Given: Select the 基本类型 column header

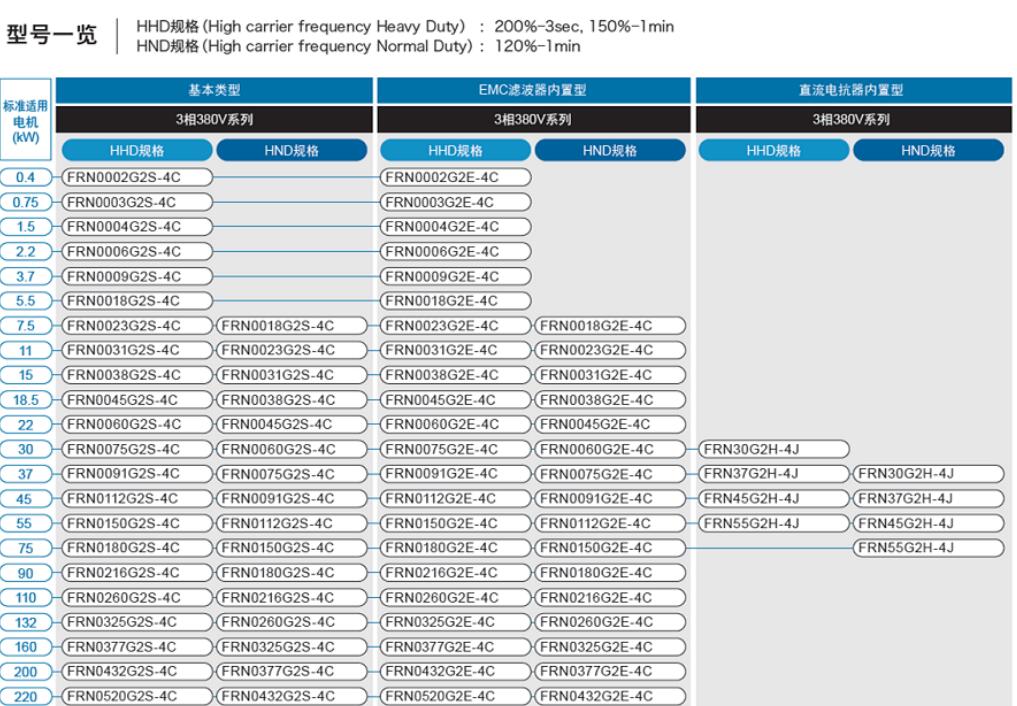Looking at the screenshot, I should tap(214, 90).
